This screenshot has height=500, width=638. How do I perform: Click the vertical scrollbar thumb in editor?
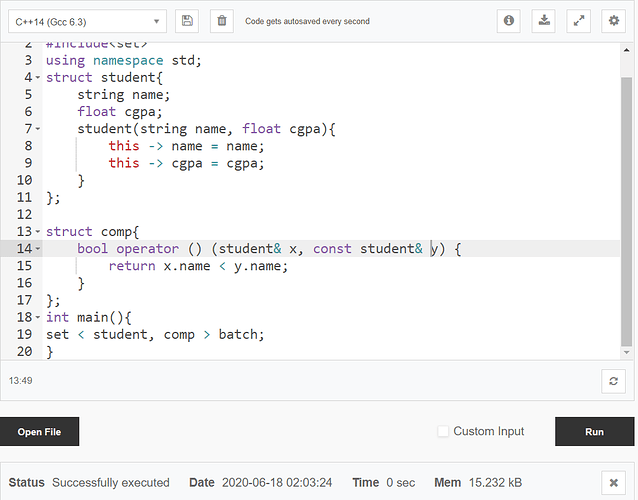pyautogui.click(x=627, y=212)
